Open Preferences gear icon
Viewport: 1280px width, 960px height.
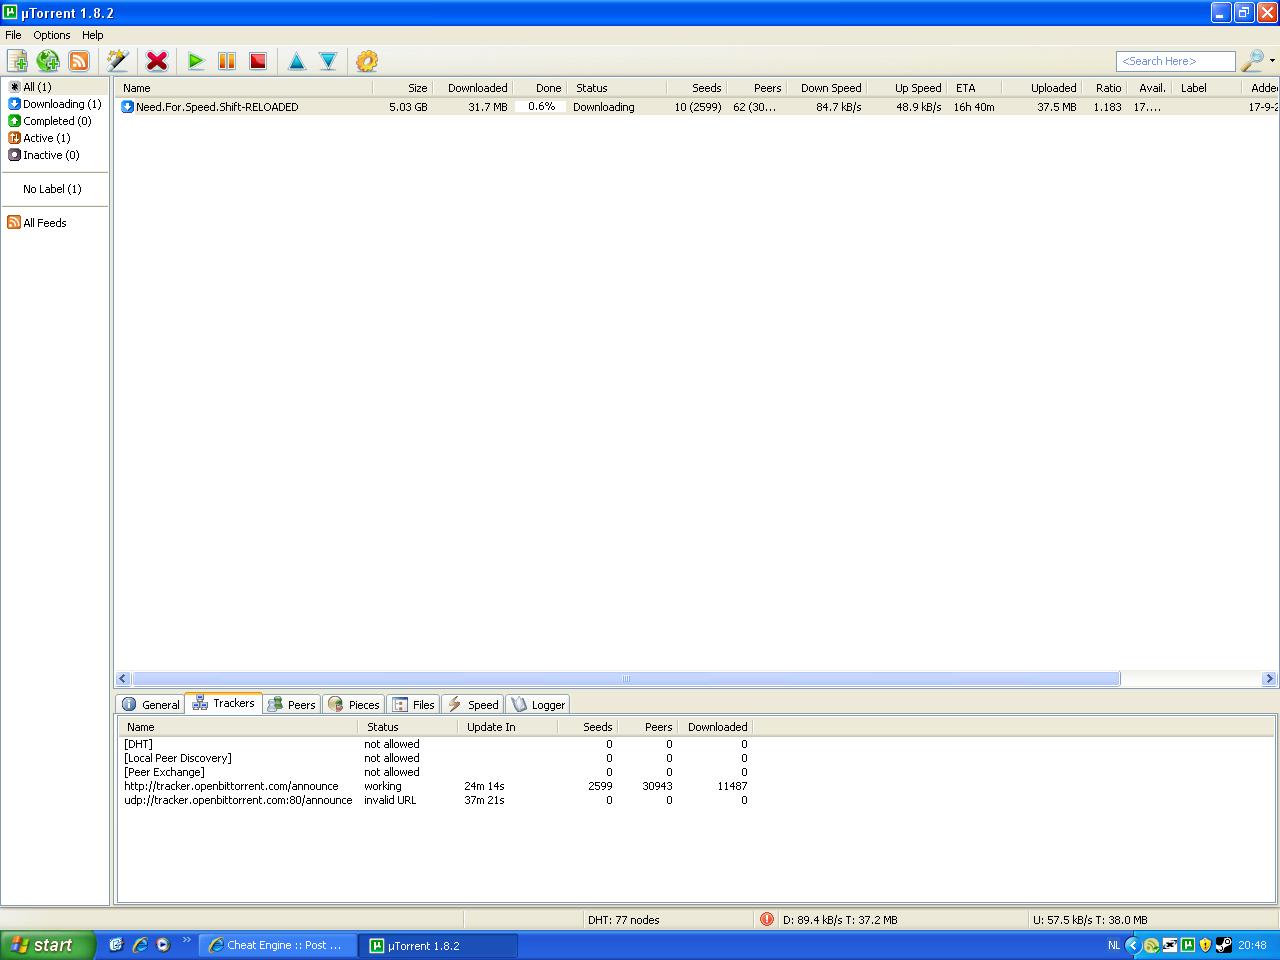(367, 61)
